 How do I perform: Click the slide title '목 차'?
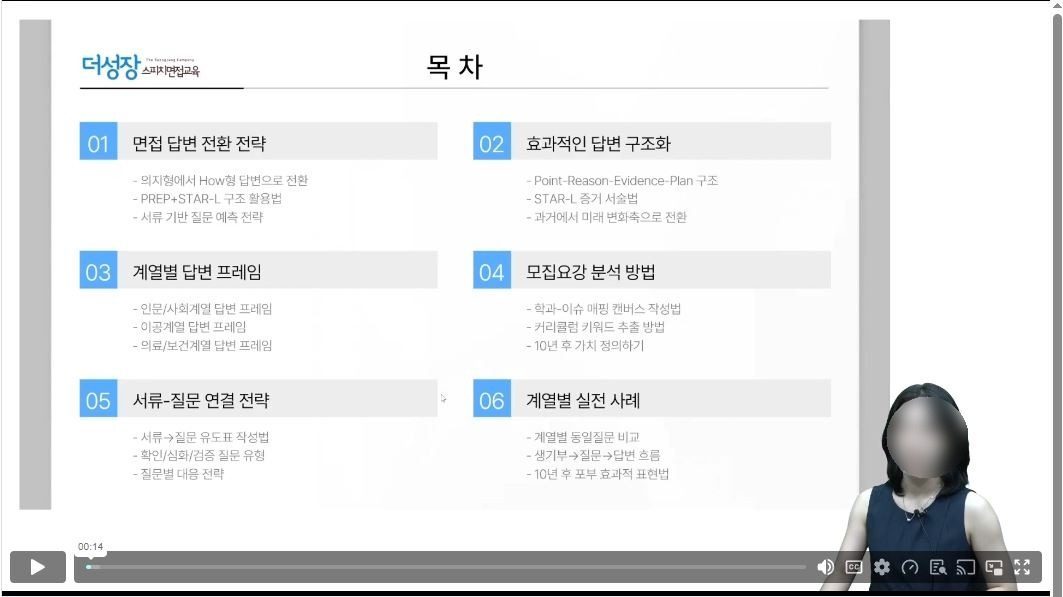coord(454,66)
